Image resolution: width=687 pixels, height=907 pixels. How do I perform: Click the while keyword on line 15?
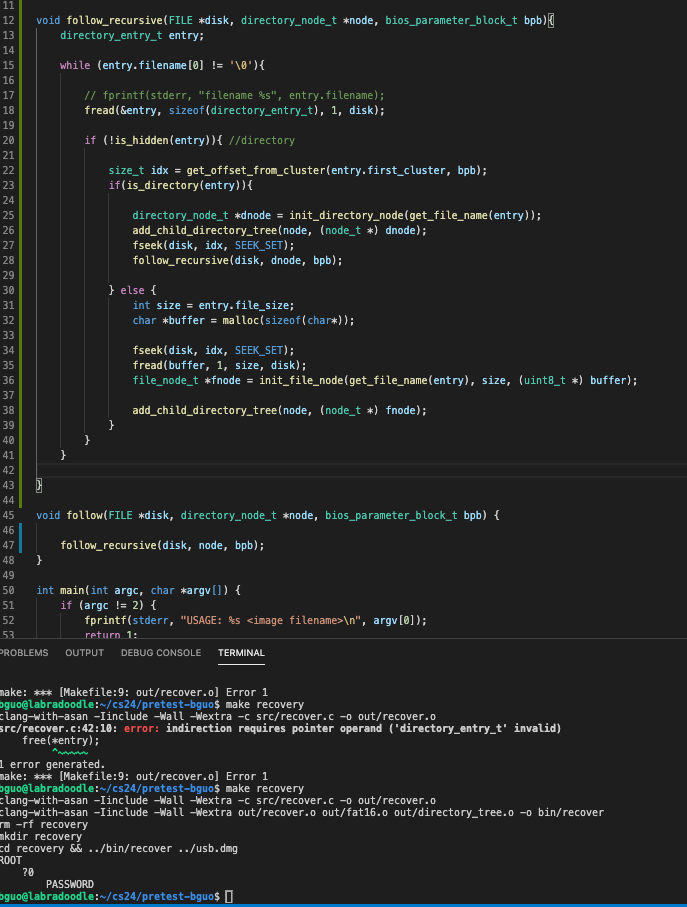pos(75,65)
